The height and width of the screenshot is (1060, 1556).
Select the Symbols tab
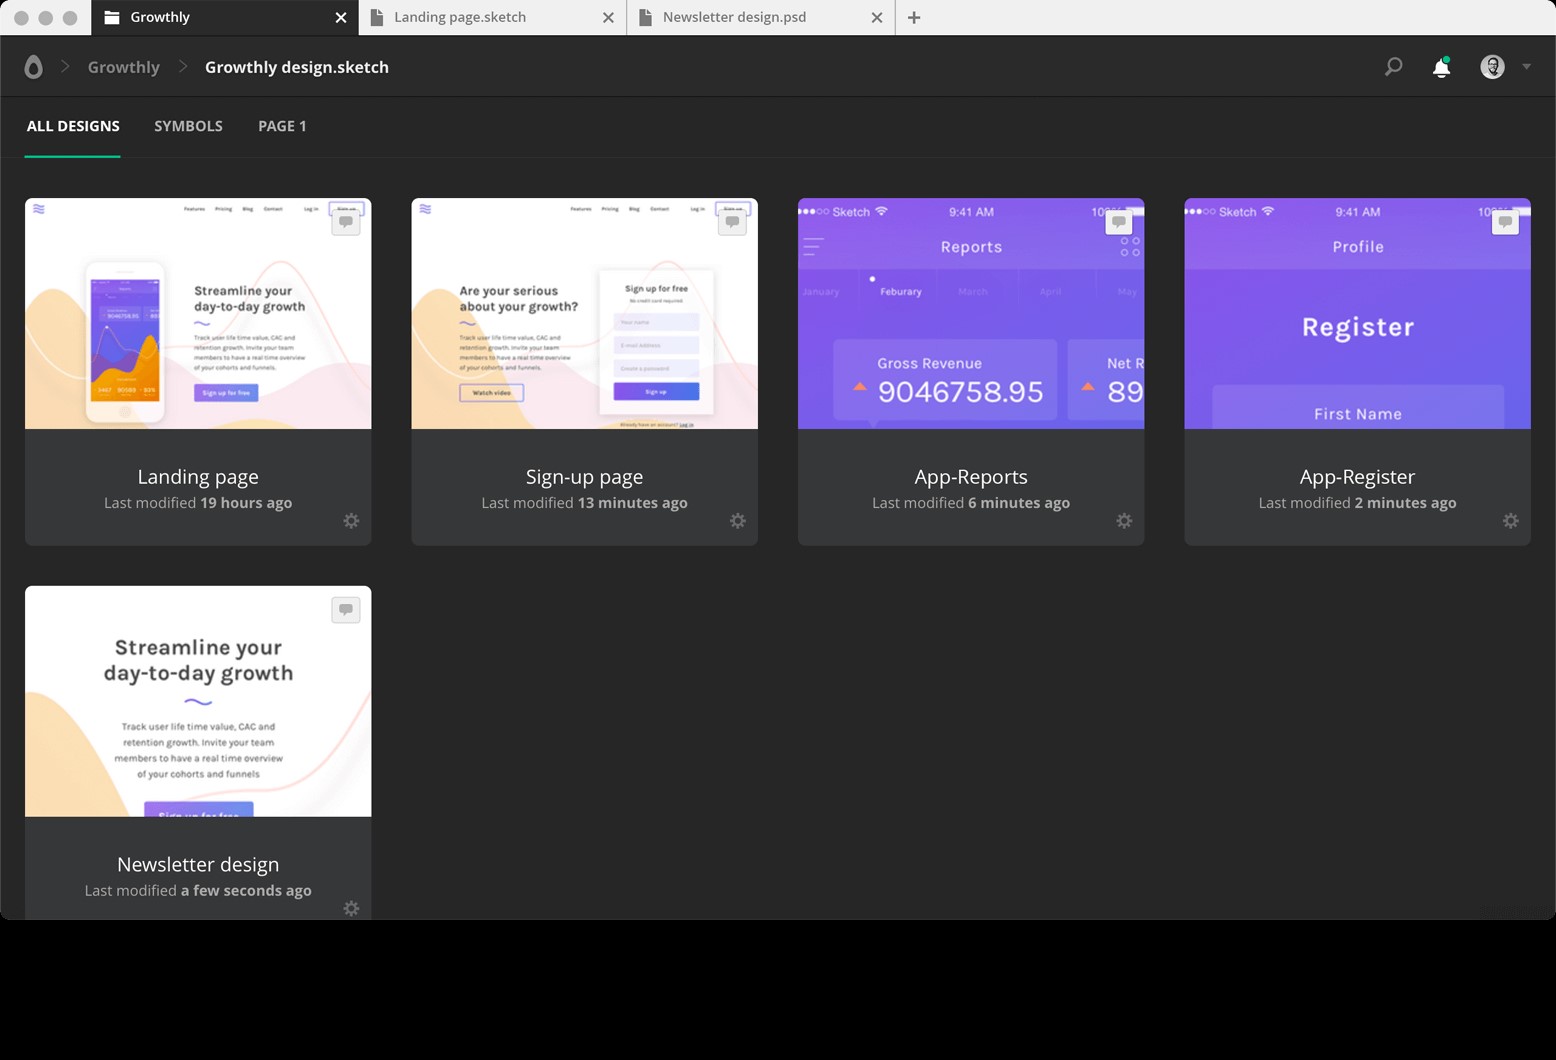(188, 126)
